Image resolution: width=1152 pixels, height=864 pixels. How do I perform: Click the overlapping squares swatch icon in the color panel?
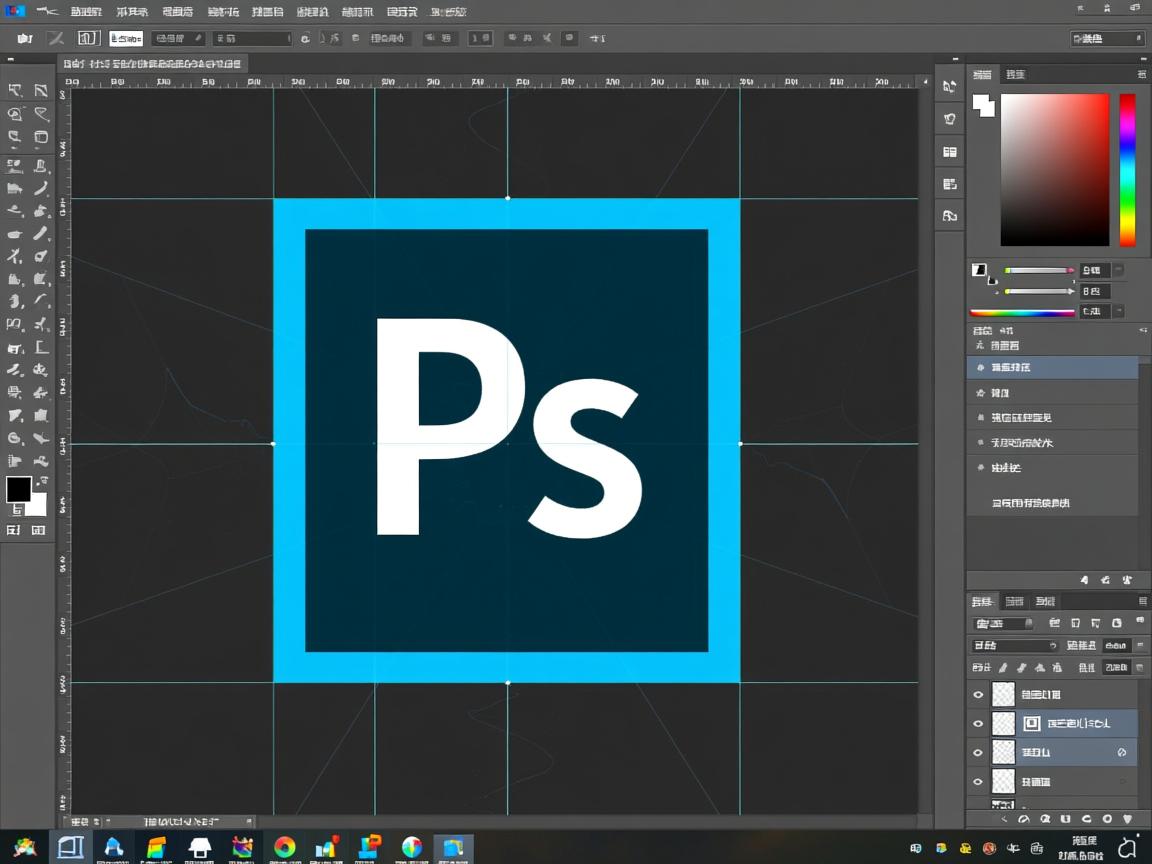[x=984, y=105]
